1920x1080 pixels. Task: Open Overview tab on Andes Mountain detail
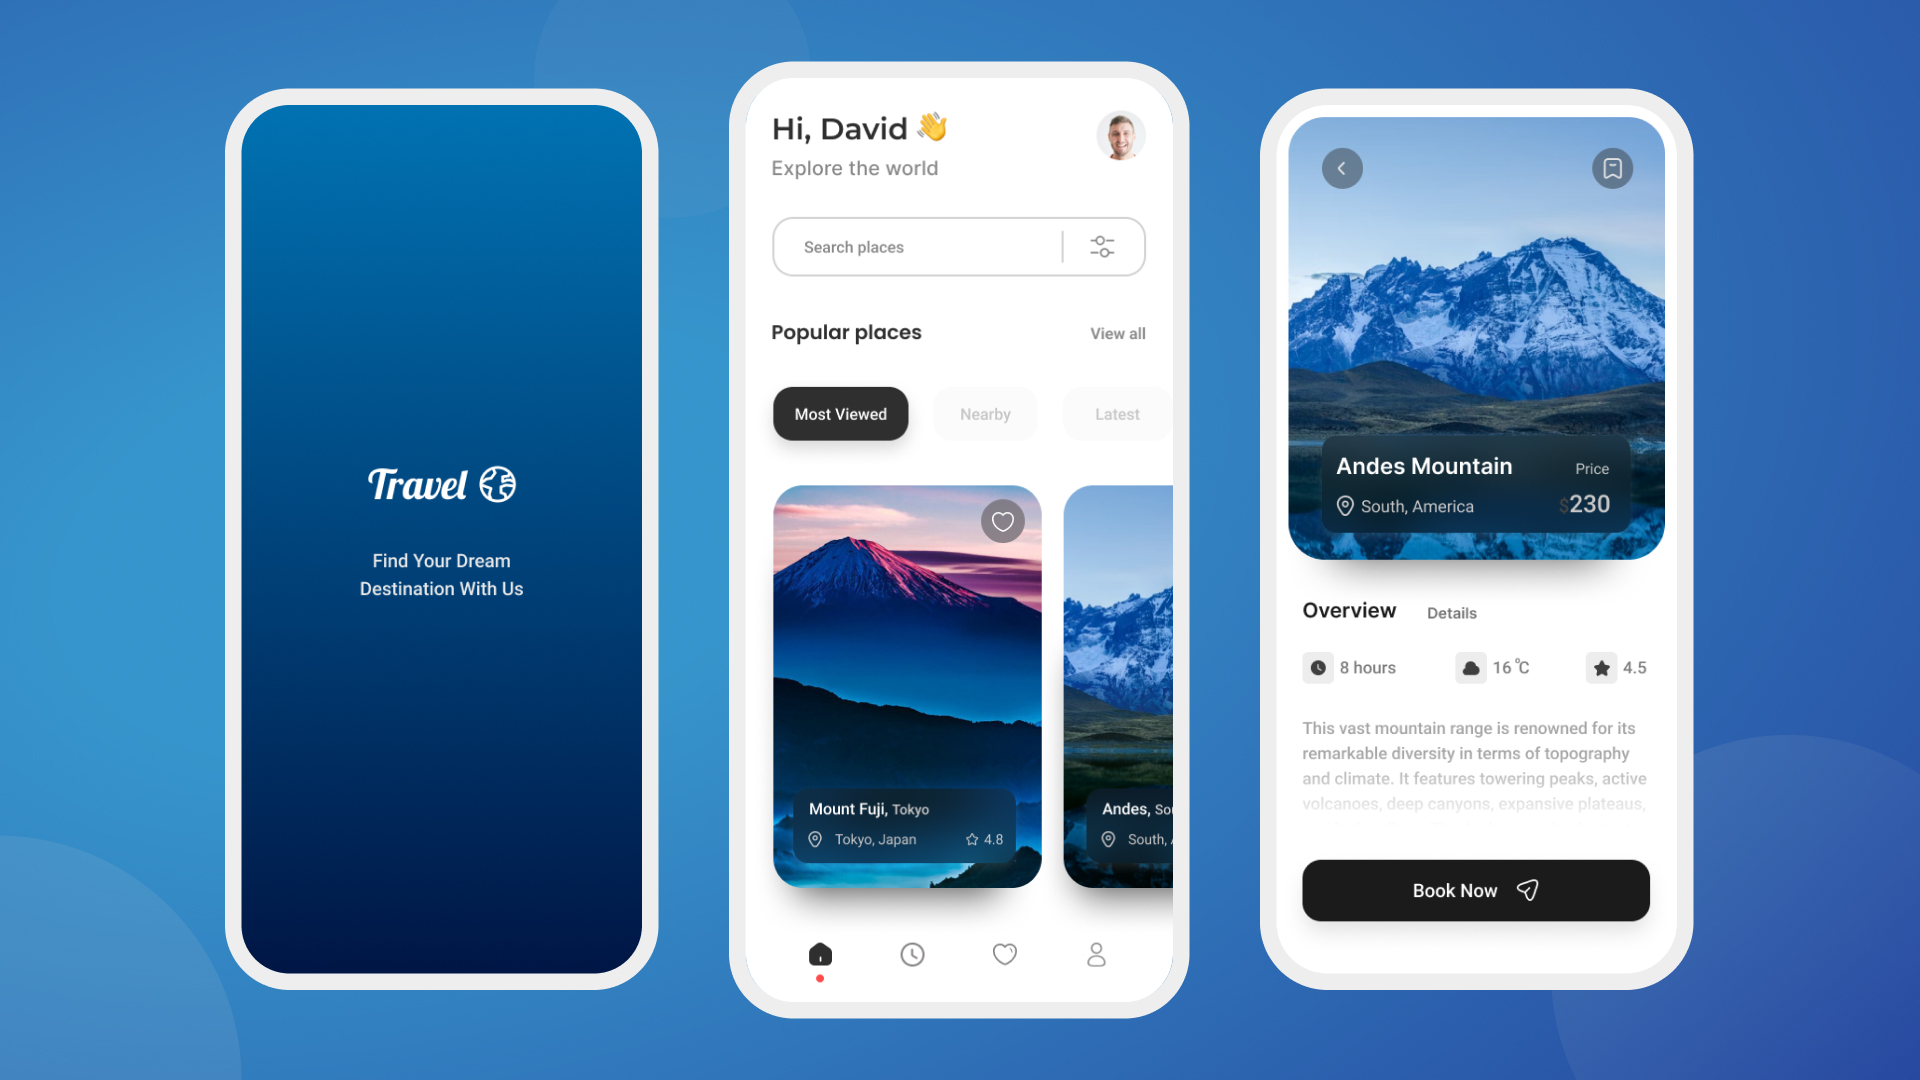pos(1348,611)
